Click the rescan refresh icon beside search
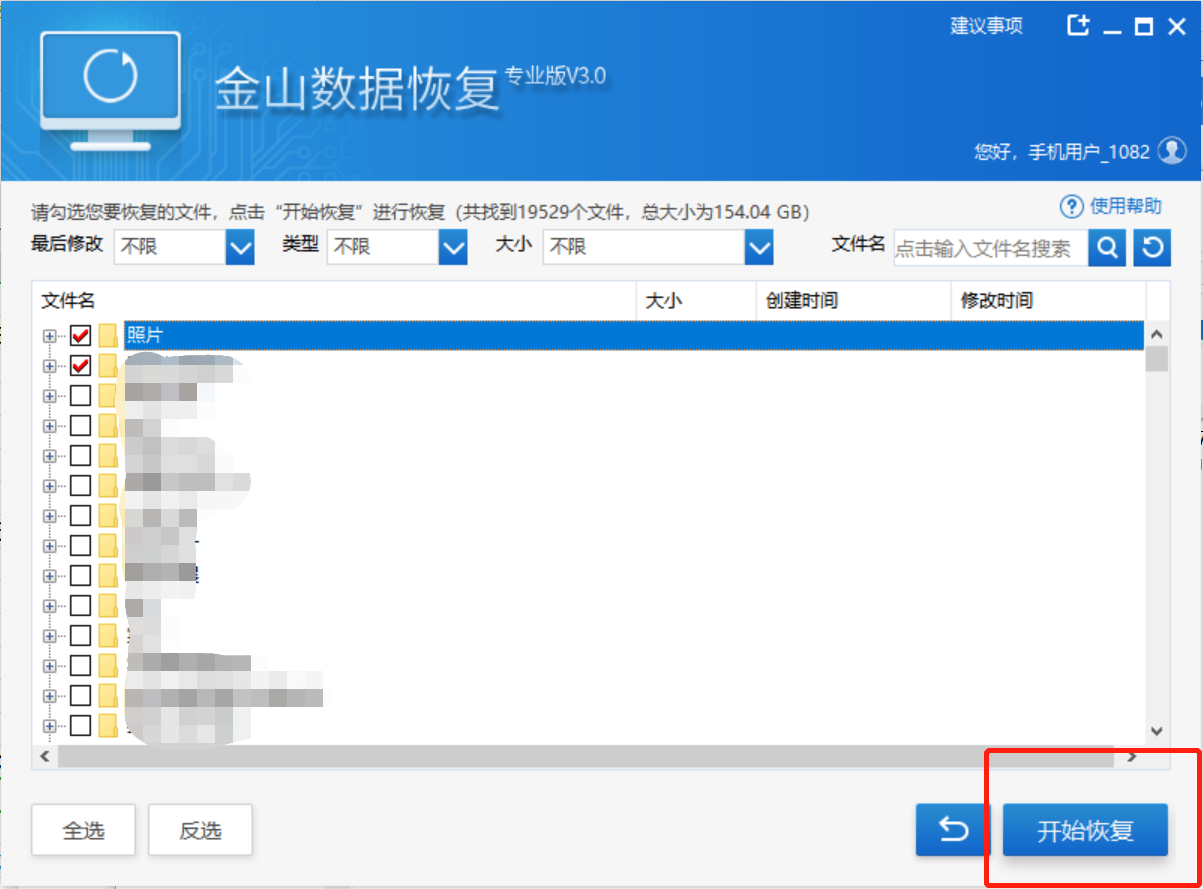Screen dimensions: 1203x889 [1152, 247]
